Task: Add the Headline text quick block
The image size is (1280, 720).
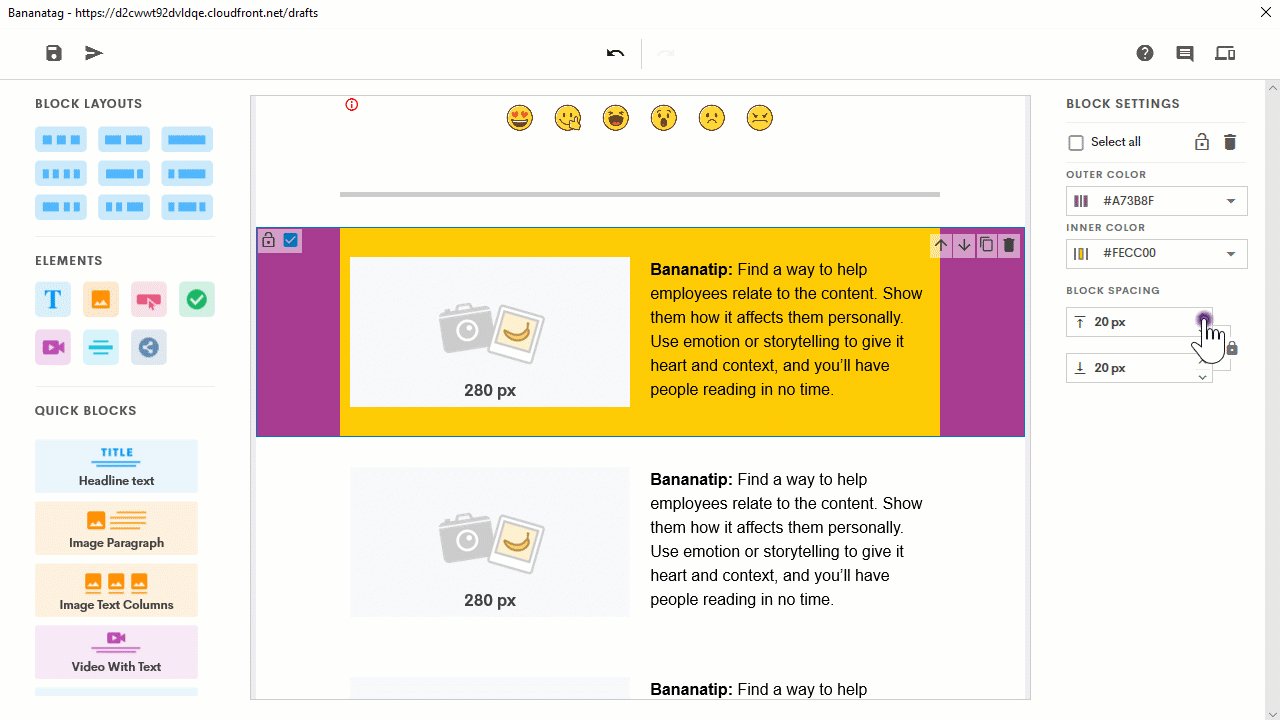Action: coord(116,466)
